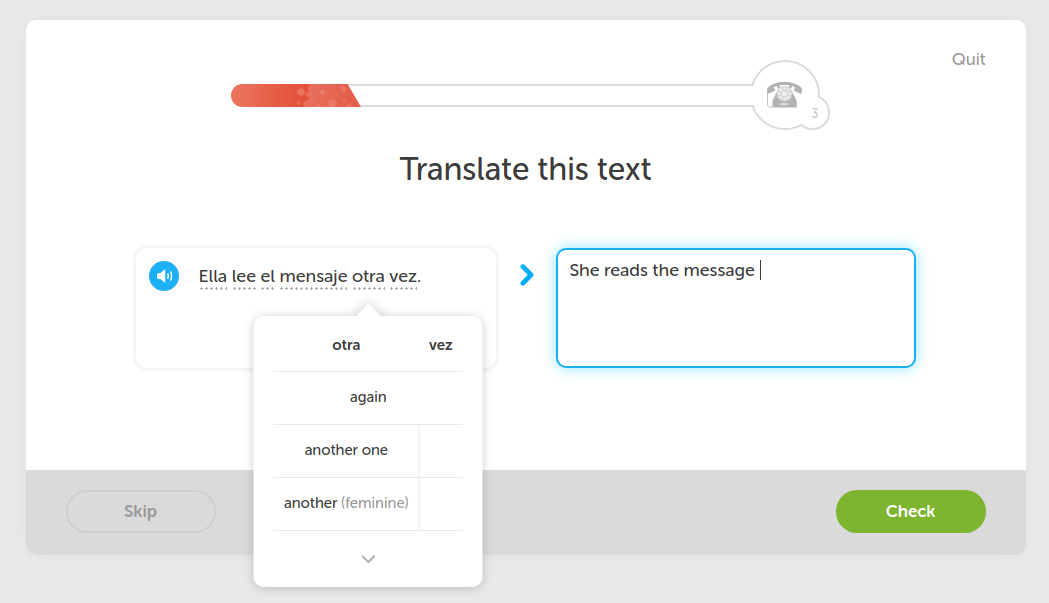Click the number 3 badge beside phone icon
This screenshot has width=1049, height=603.
(815, 113)
